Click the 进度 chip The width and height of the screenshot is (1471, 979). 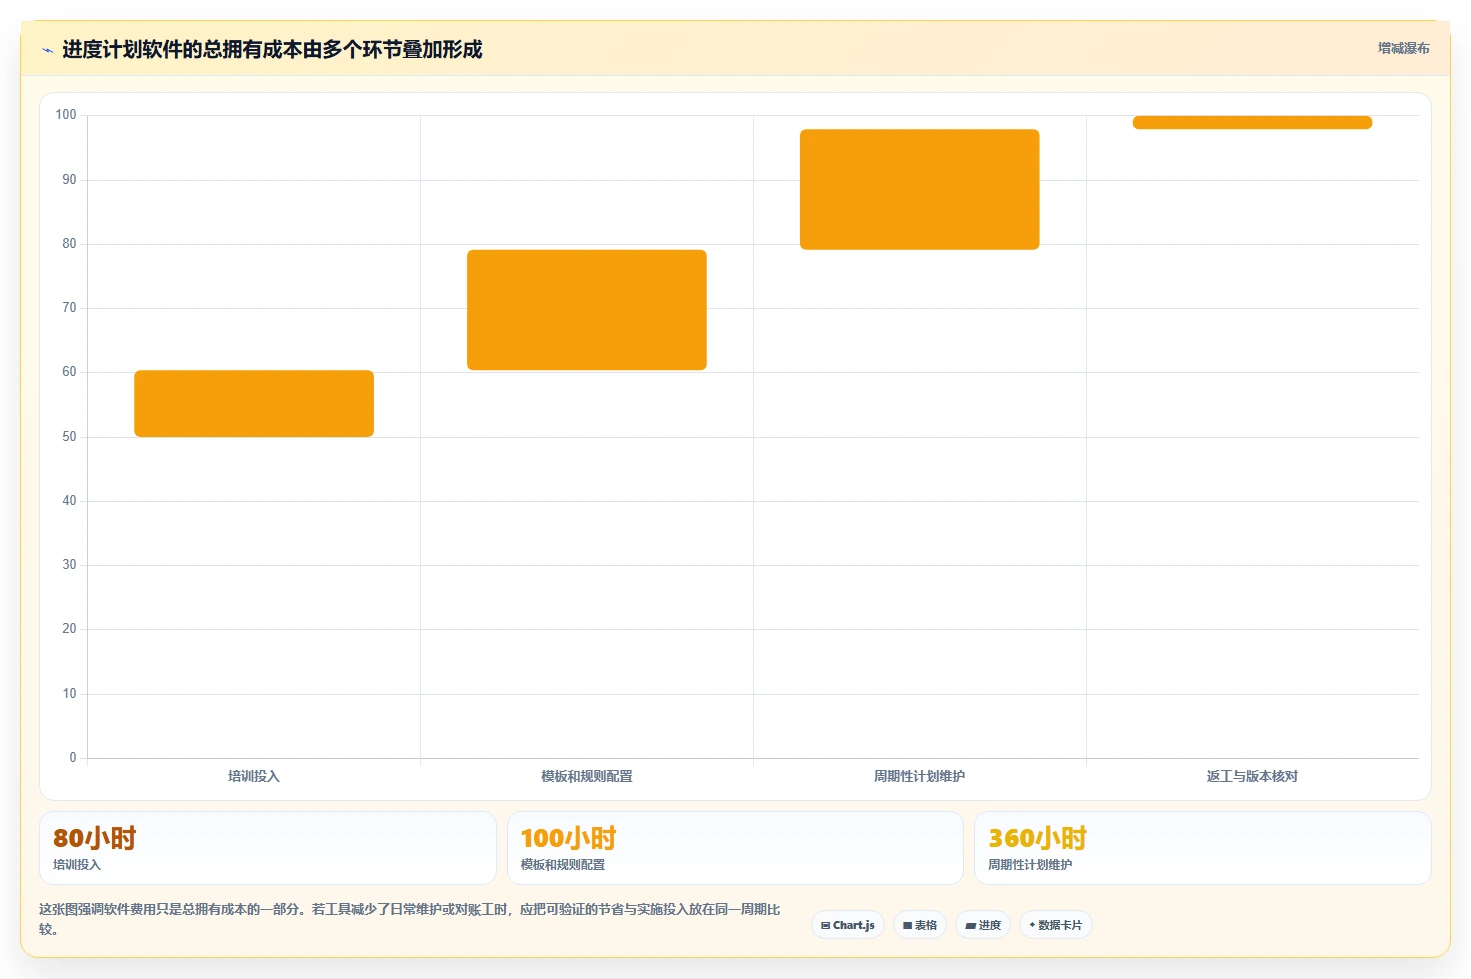point(983,925)
